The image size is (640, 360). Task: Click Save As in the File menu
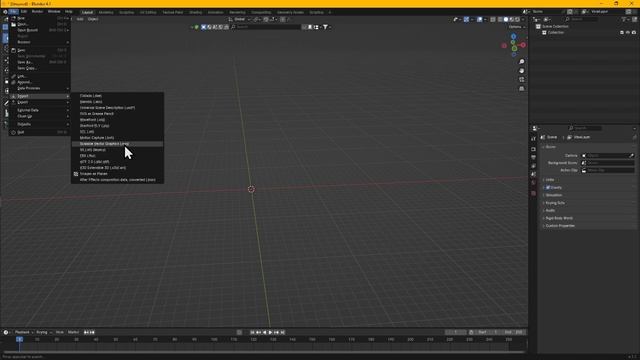coord(40,62)
